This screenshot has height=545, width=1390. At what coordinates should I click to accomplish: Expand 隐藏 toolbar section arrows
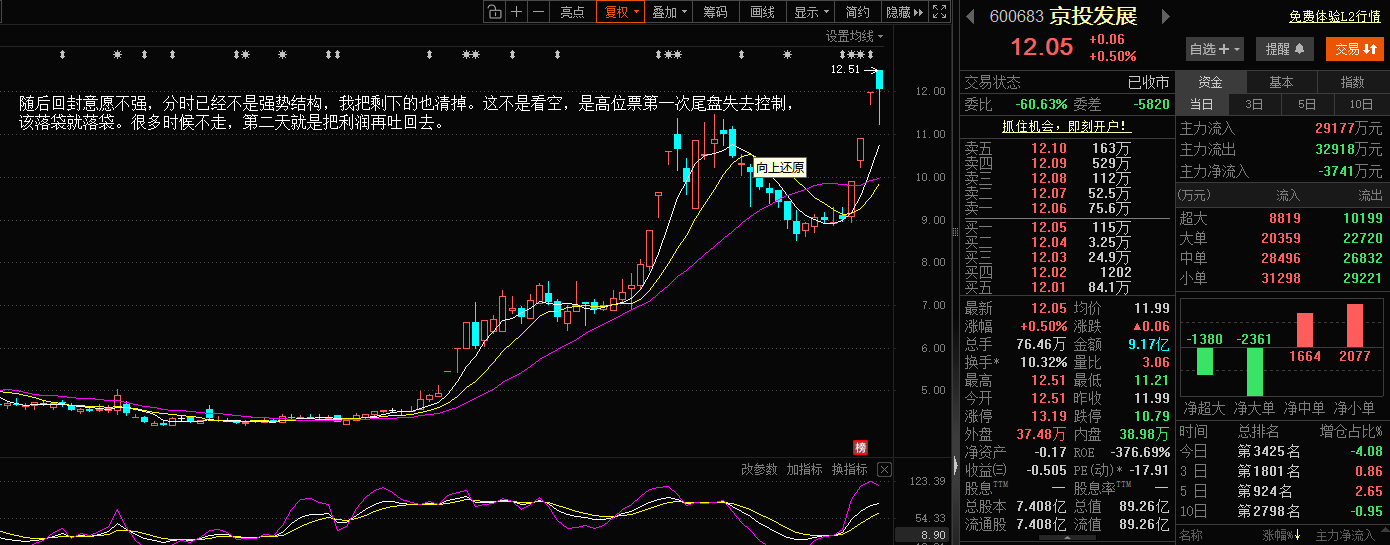pyautogui.click(x=904, y=12)
